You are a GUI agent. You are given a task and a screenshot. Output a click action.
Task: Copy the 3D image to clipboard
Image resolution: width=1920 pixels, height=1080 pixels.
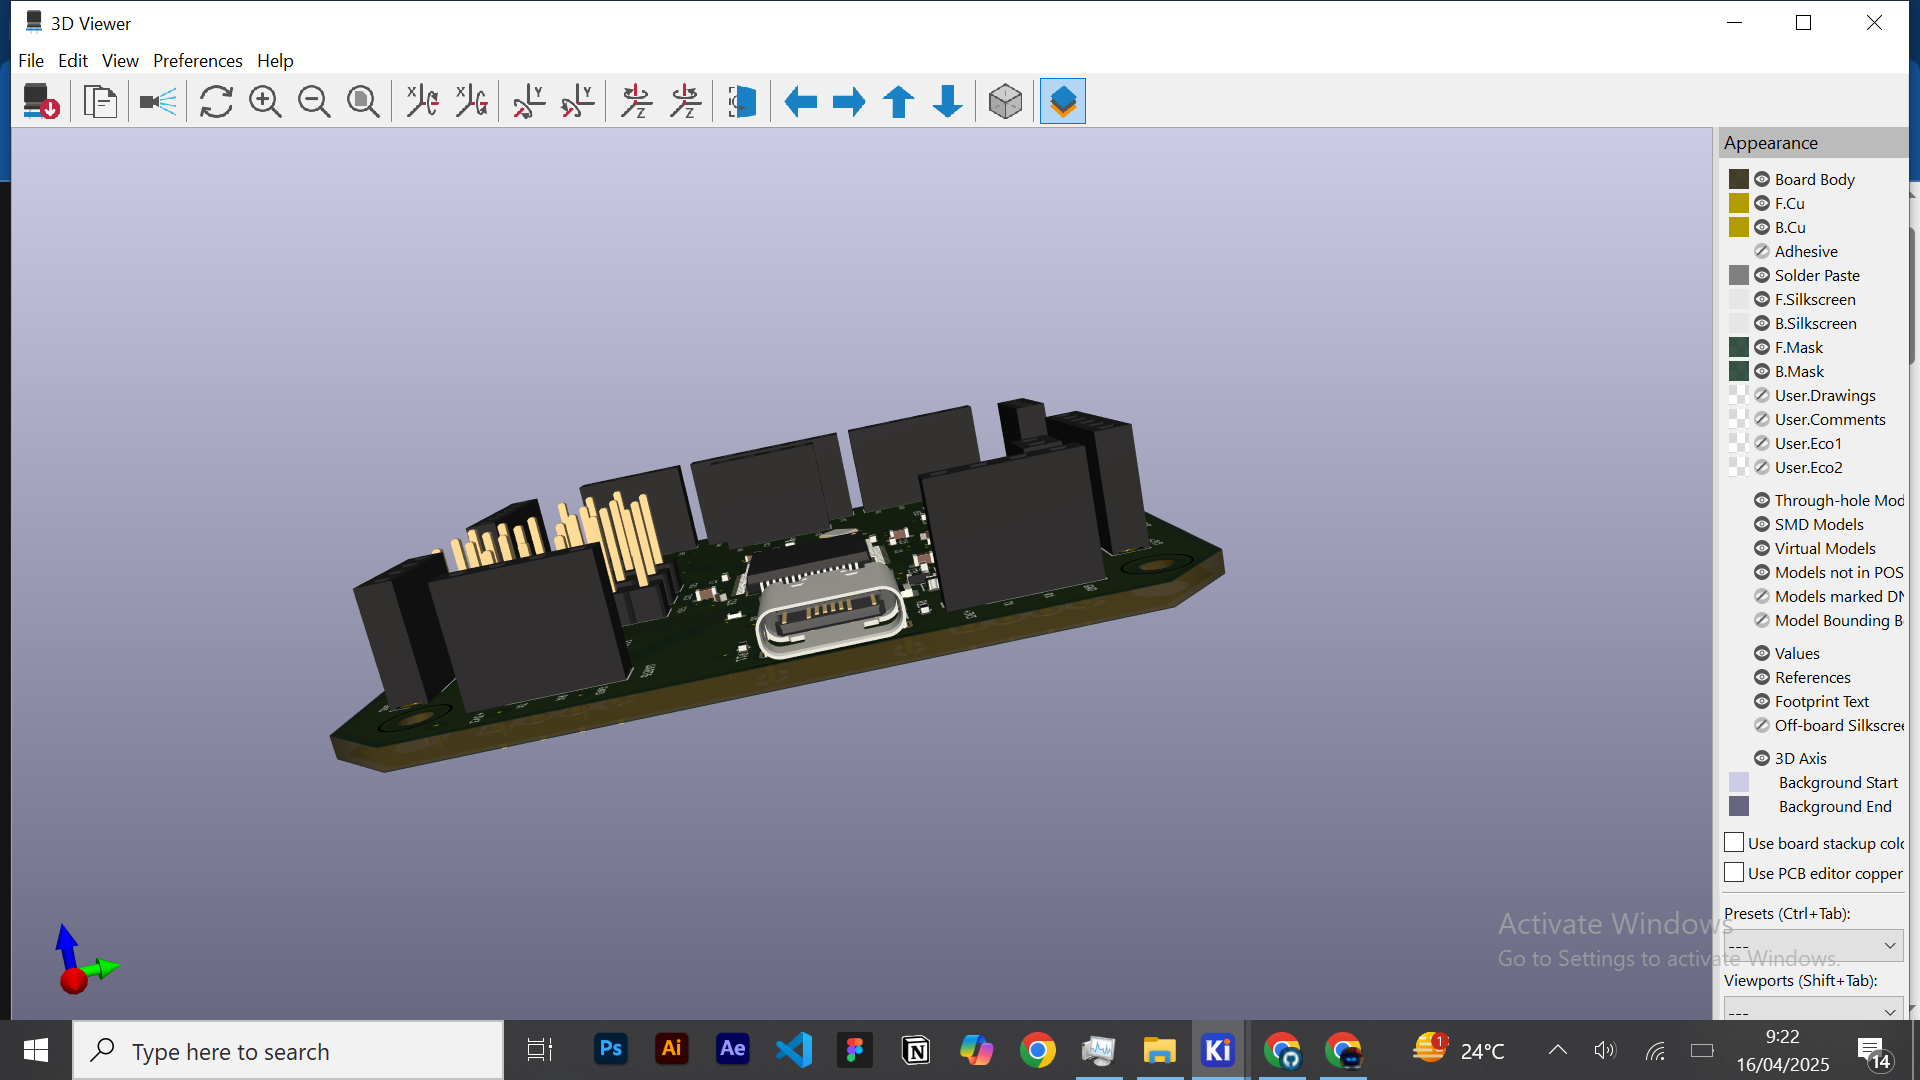coord(100,101)
